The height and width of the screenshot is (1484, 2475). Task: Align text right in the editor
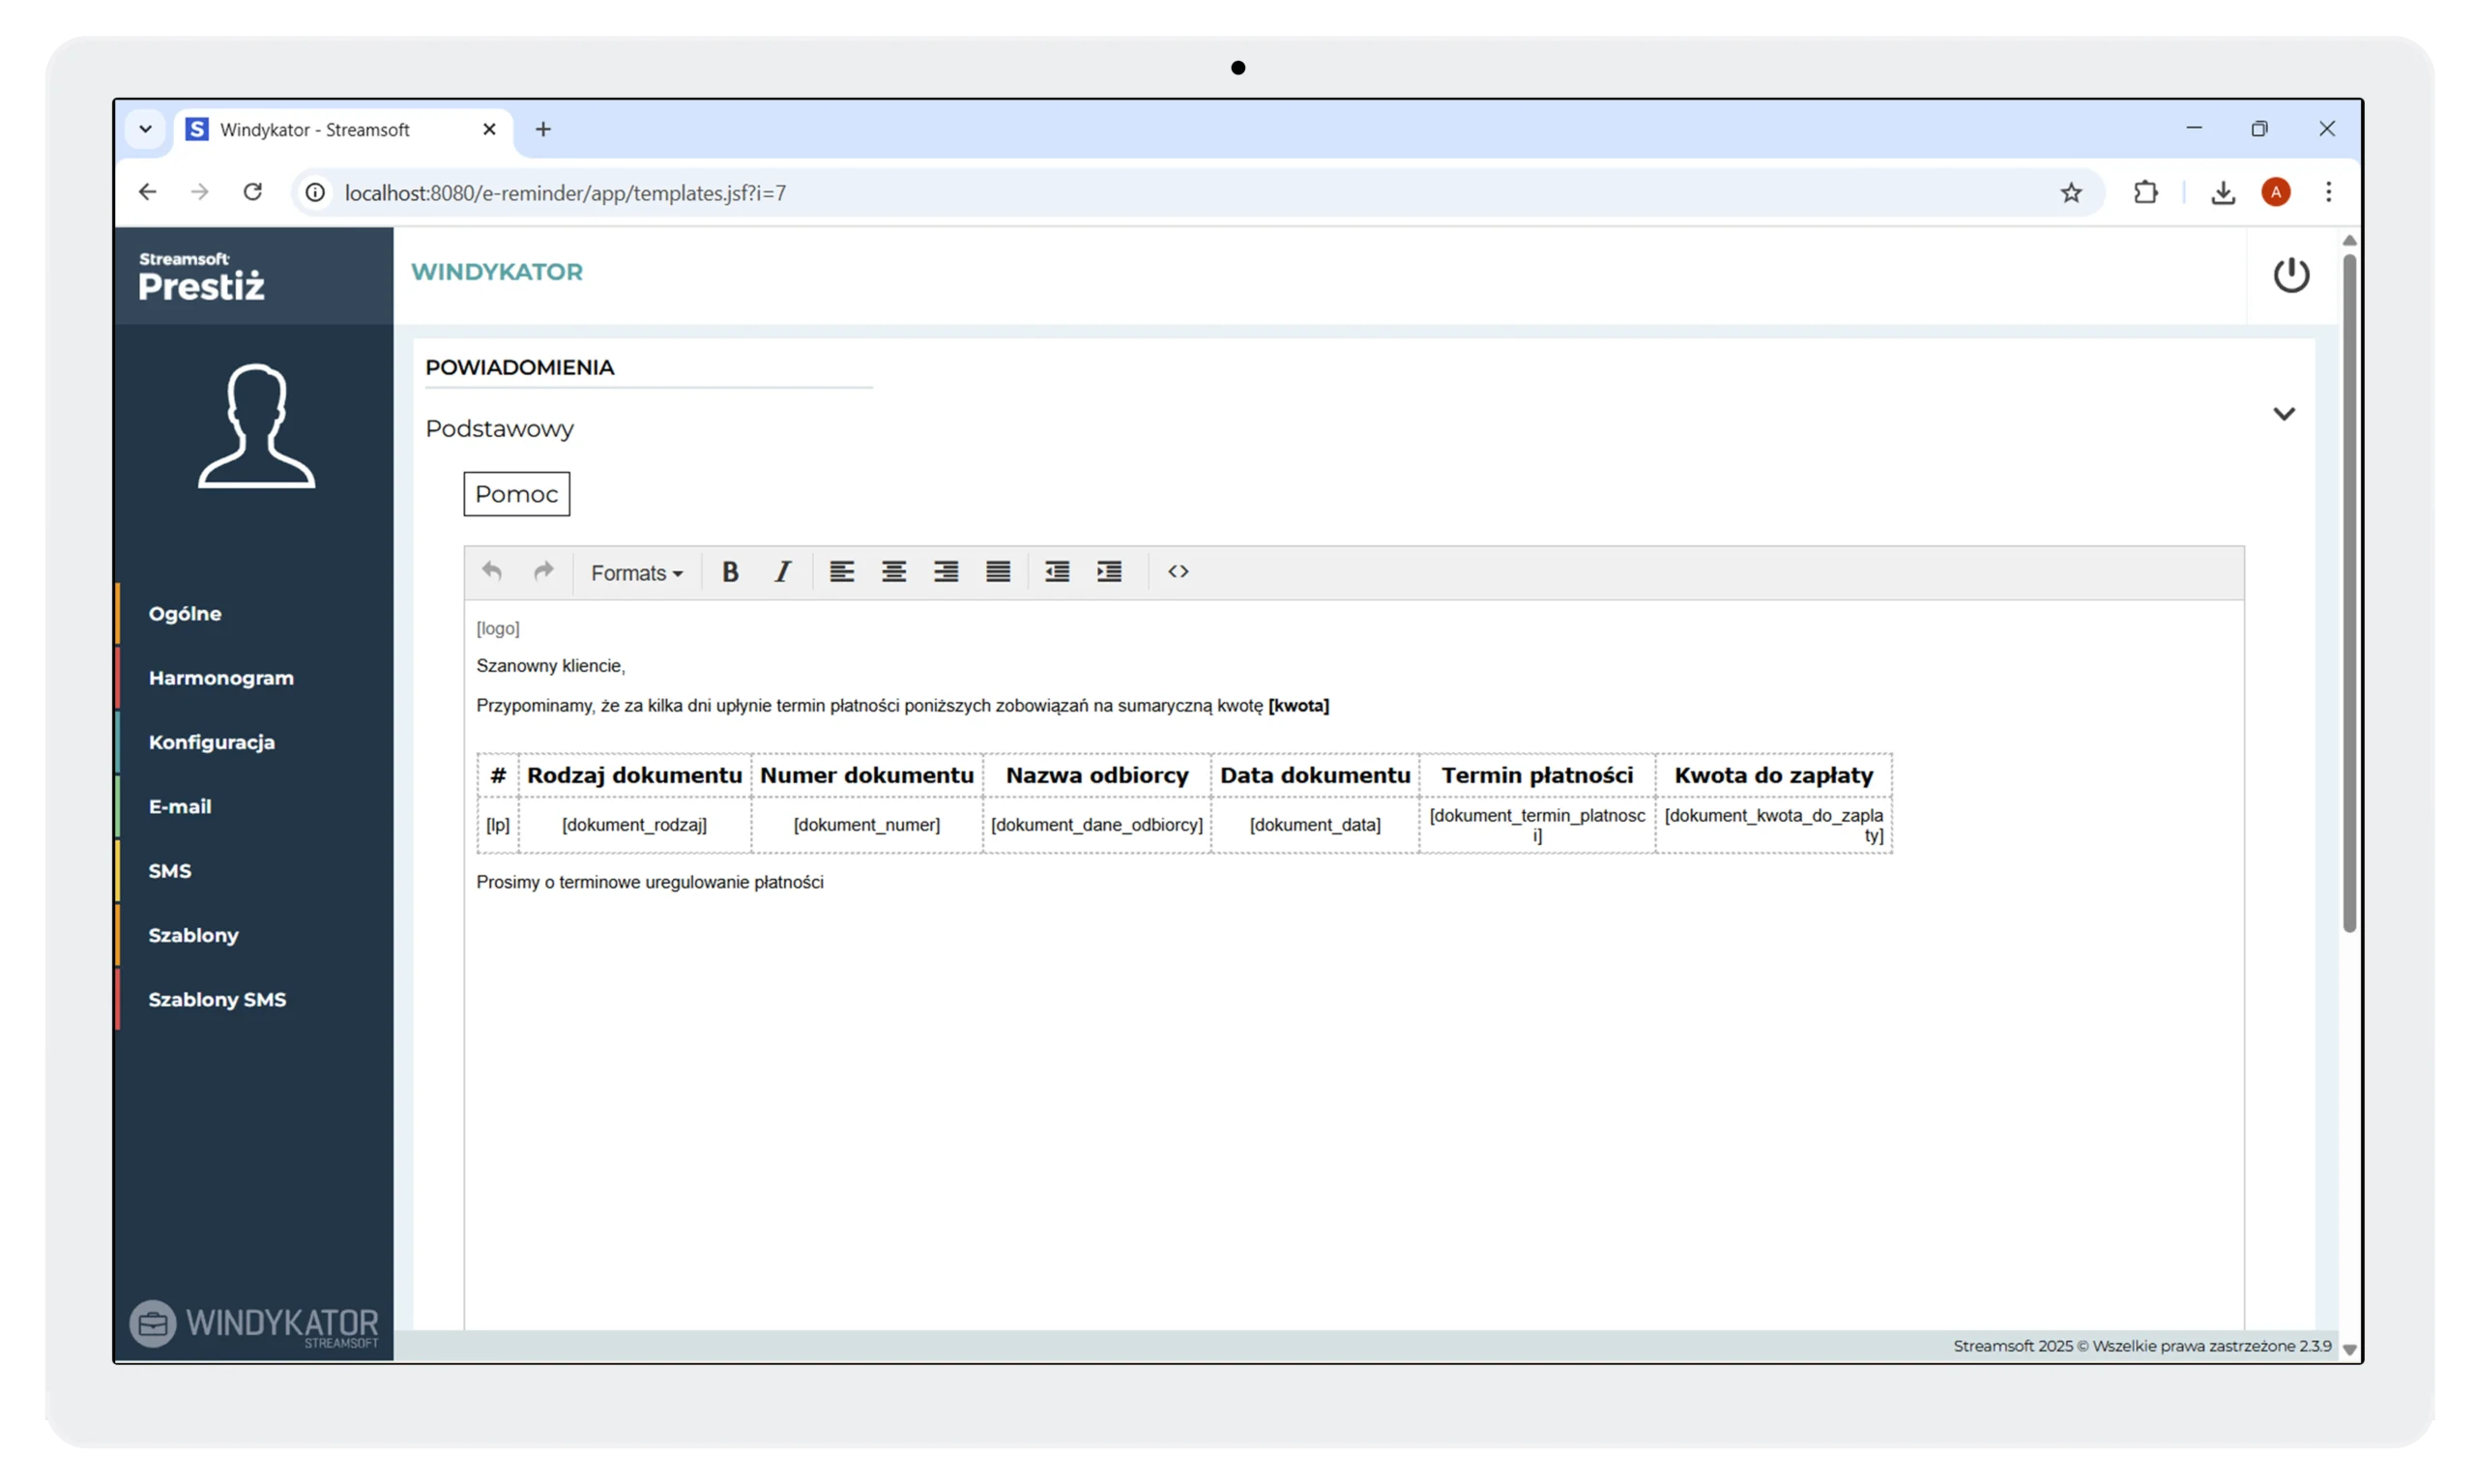tap(946, 572)
